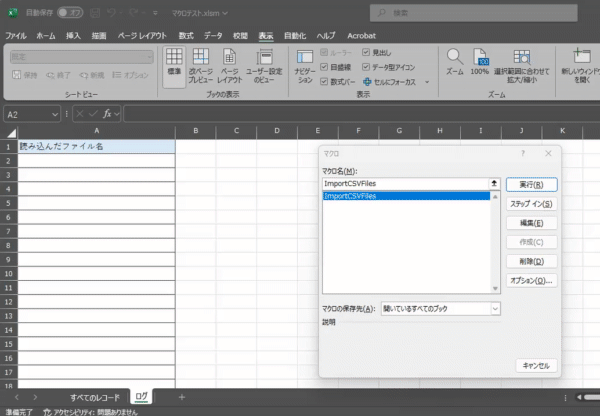Image resolution: width=600 pixels, height=416 pixels.
Task: Switch to the すべてのレコード sheet tab
Action: point(94,397)
